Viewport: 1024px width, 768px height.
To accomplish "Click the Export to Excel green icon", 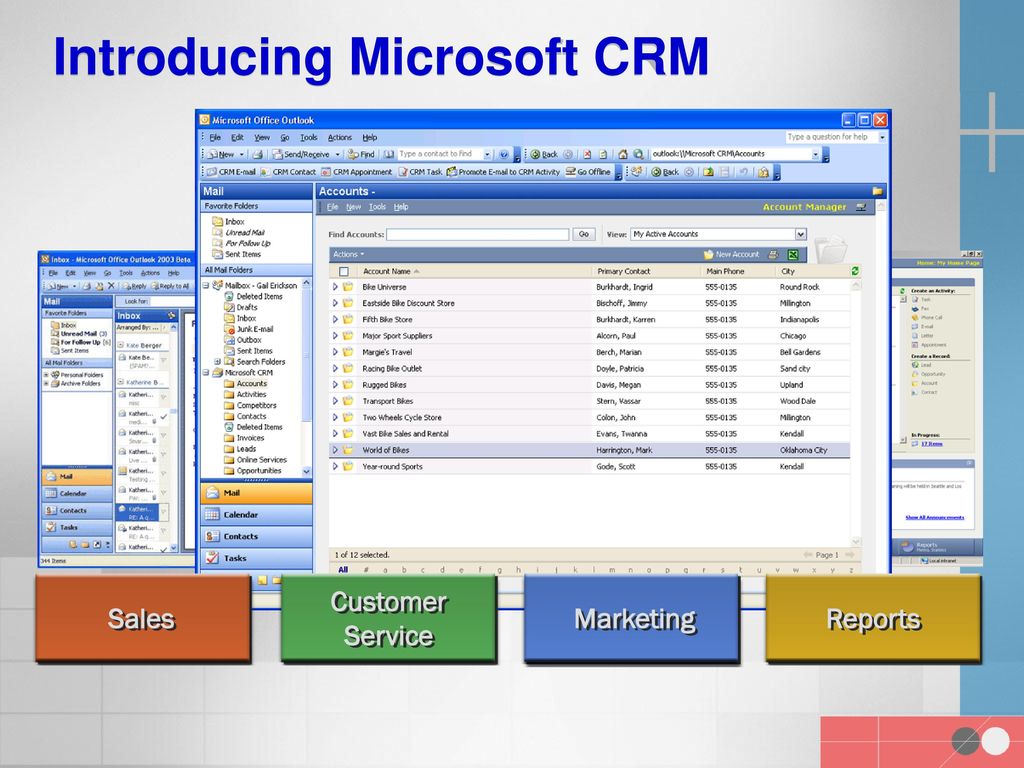I will (793, 255).
